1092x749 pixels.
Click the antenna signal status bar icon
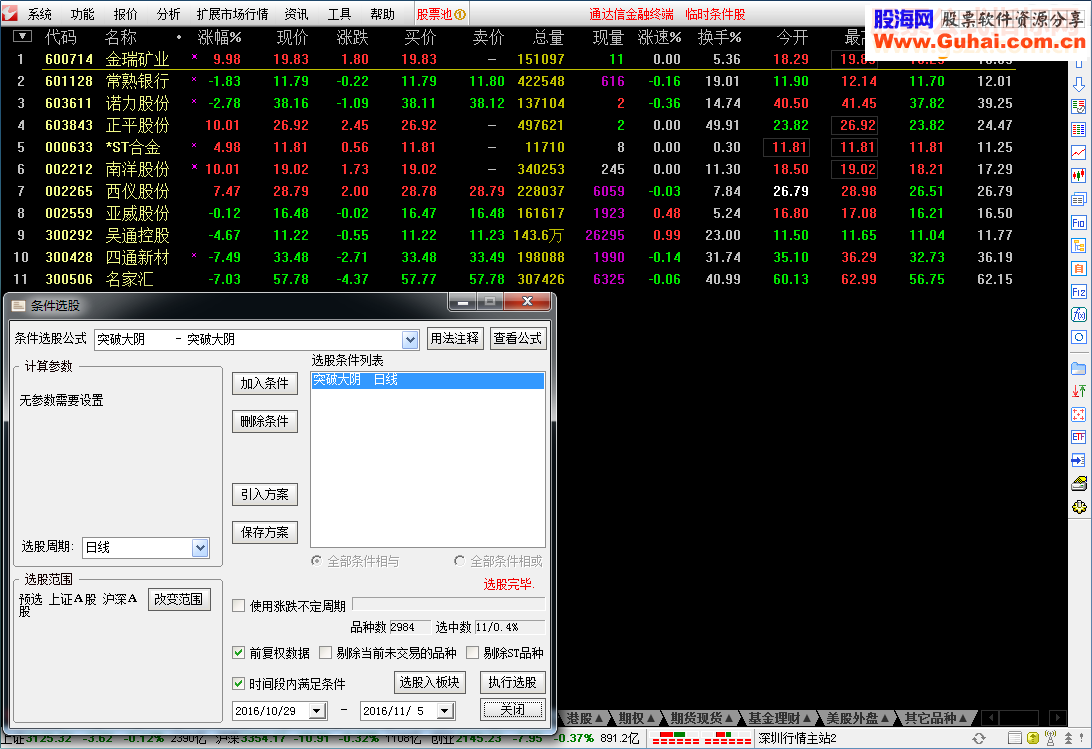click(1050, 738)
